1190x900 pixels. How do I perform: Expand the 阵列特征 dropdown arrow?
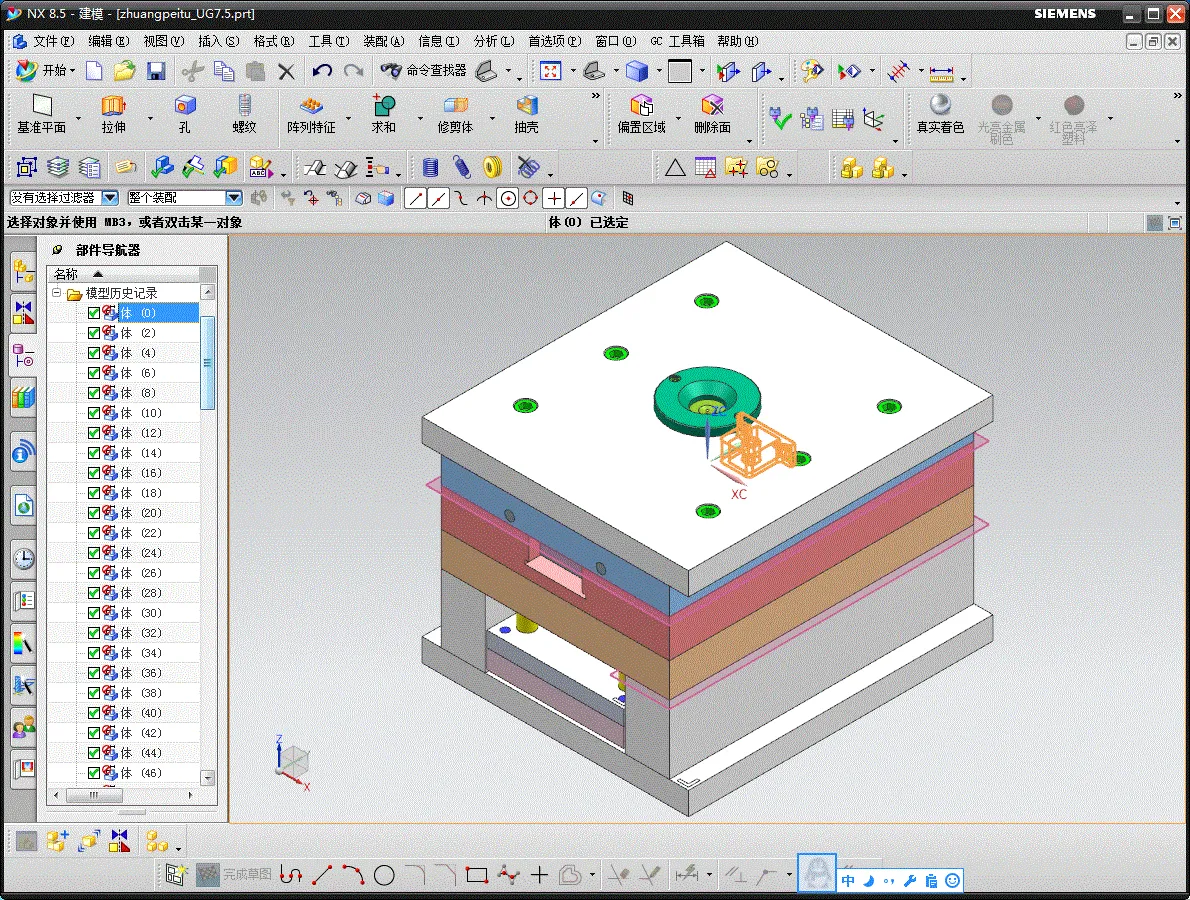coord(348,118)
